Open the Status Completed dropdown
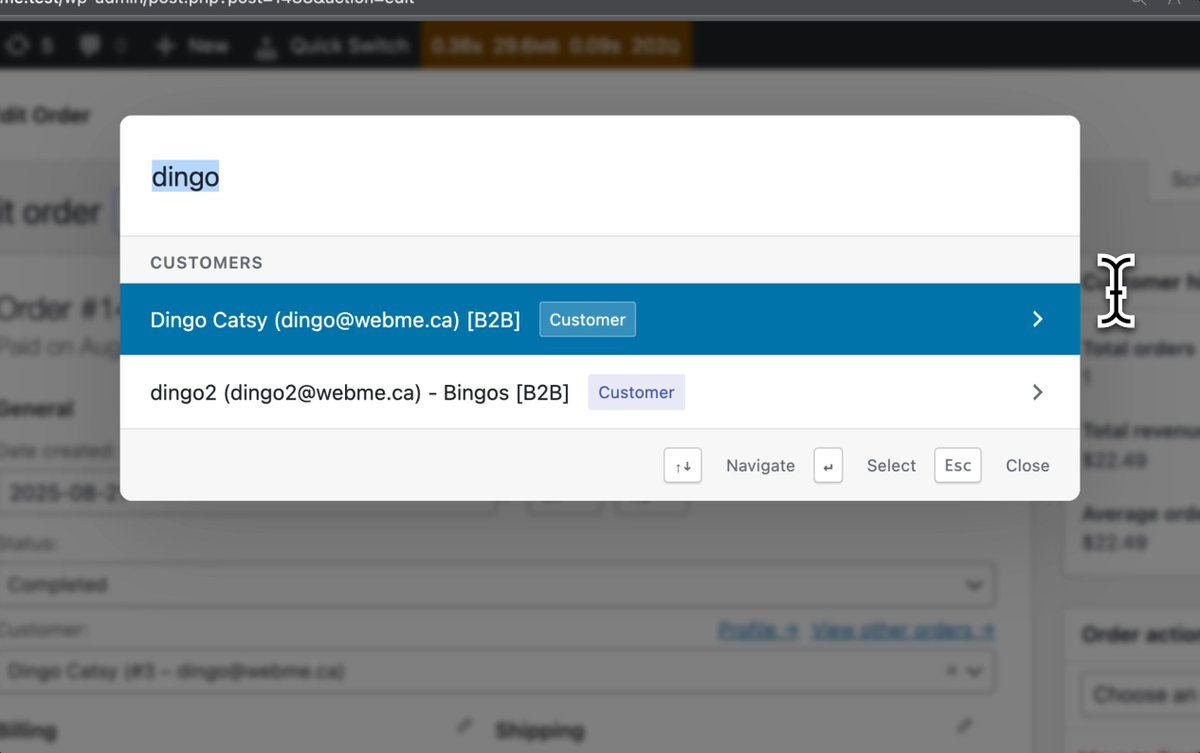 497,585
